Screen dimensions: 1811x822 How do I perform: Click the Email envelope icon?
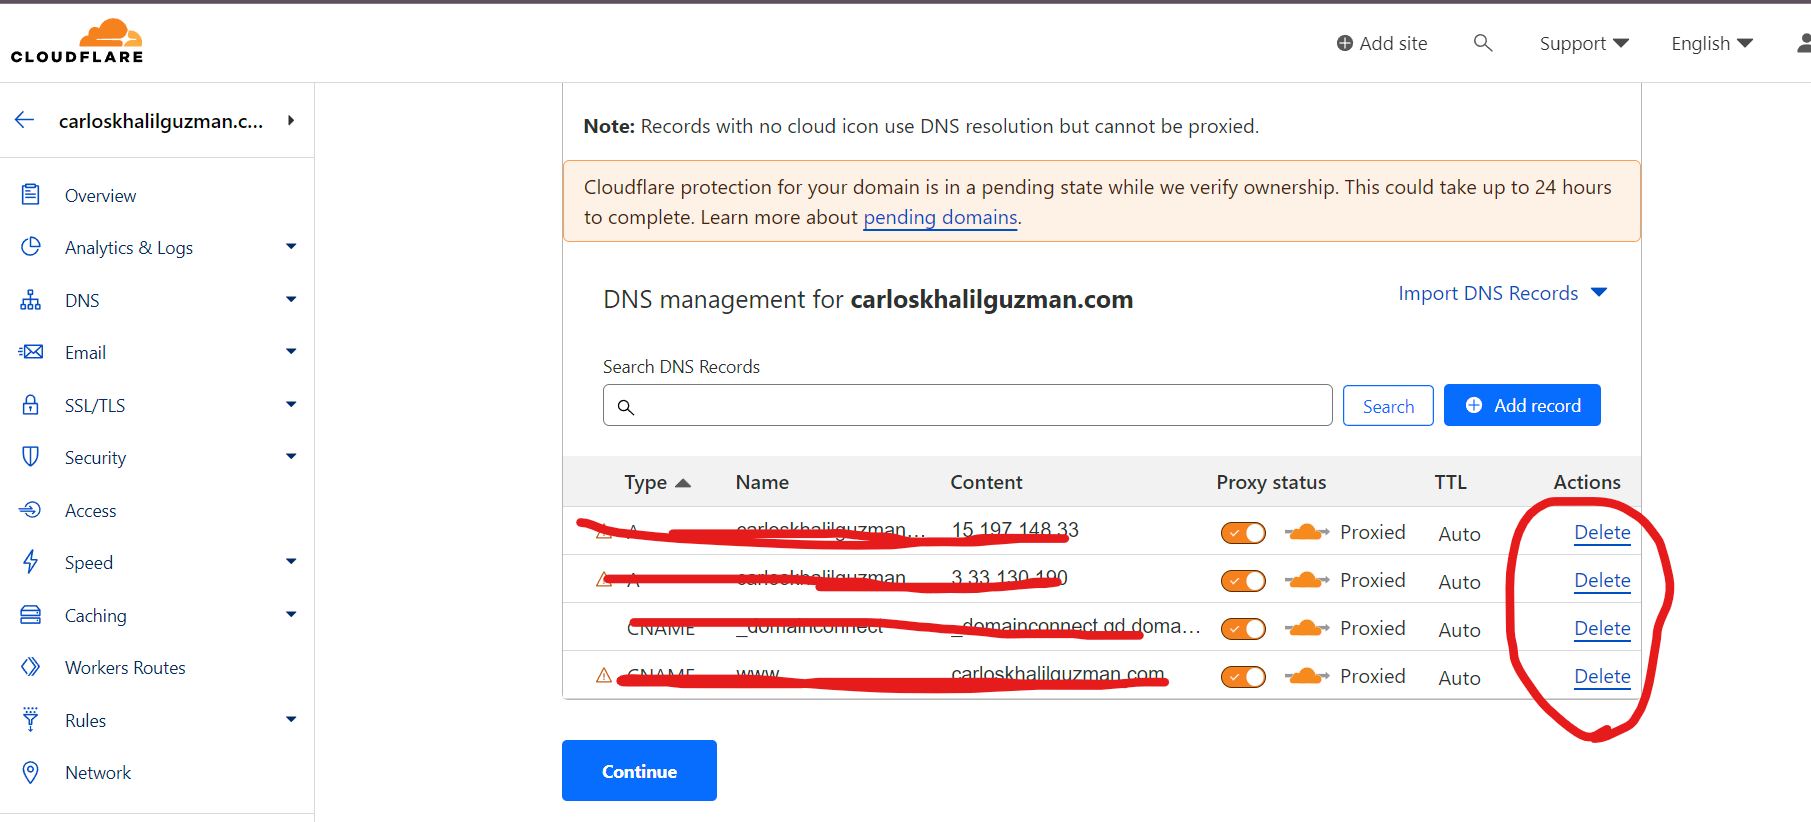pos(31,352)
